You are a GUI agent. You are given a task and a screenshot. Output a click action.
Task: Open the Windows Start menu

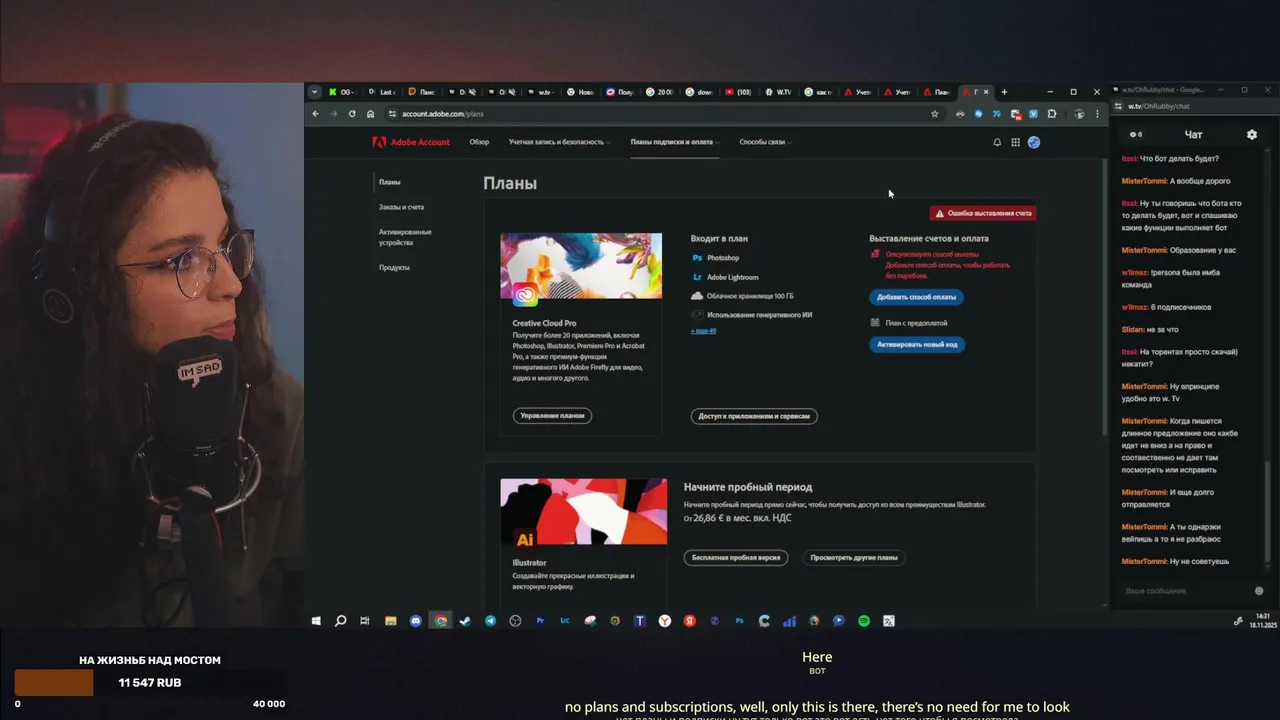(x=316, y=621)
